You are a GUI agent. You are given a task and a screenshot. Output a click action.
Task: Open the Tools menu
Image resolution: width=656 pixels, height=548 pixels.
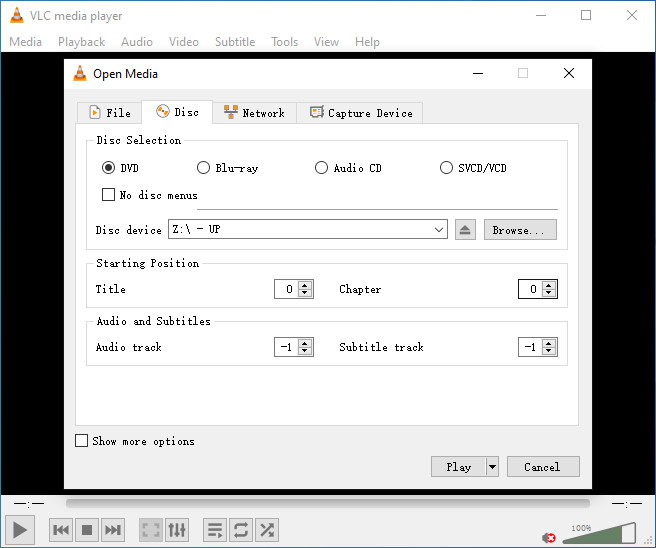pos(284,42)
